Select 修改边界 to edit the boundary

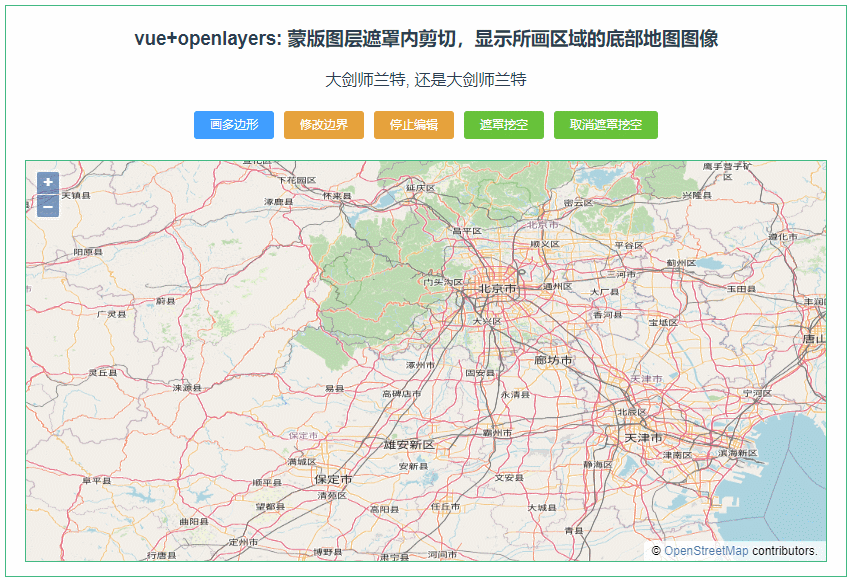(326, 125)
